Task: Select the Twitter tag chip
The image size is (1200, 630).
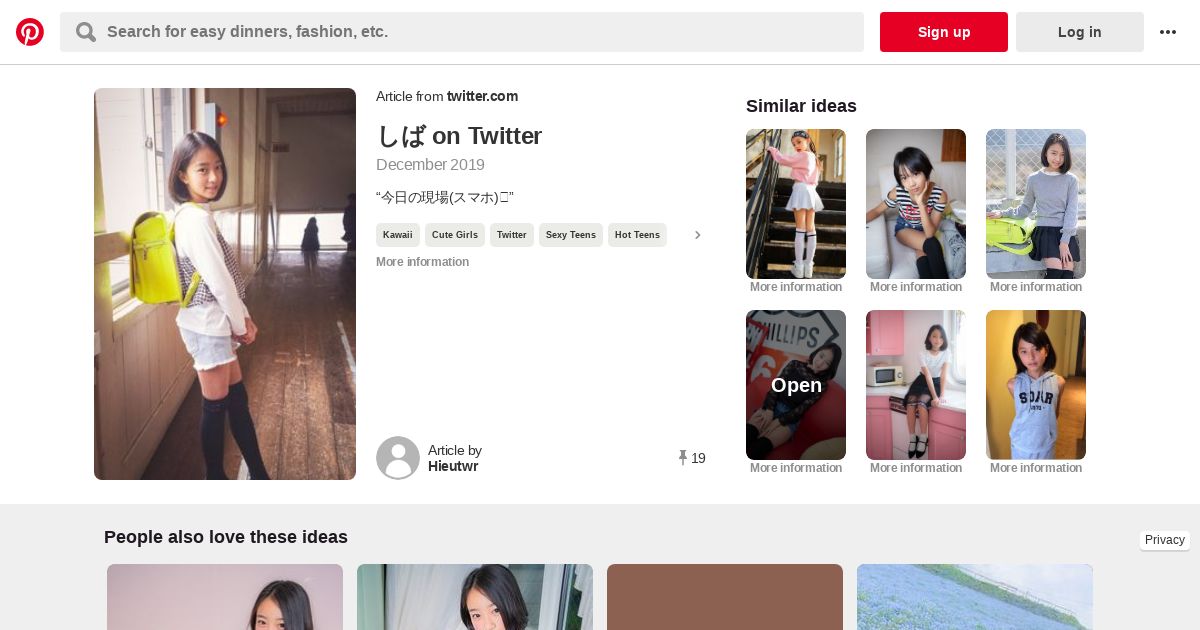Action: (x=512, y=235)
